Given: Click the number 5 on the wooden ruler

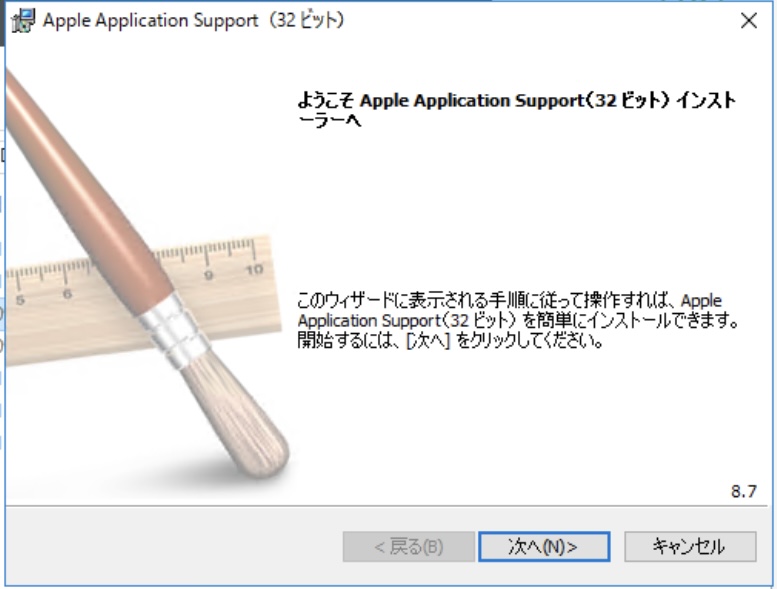Looking at the screenshot, I should click(x=20, y=300).
